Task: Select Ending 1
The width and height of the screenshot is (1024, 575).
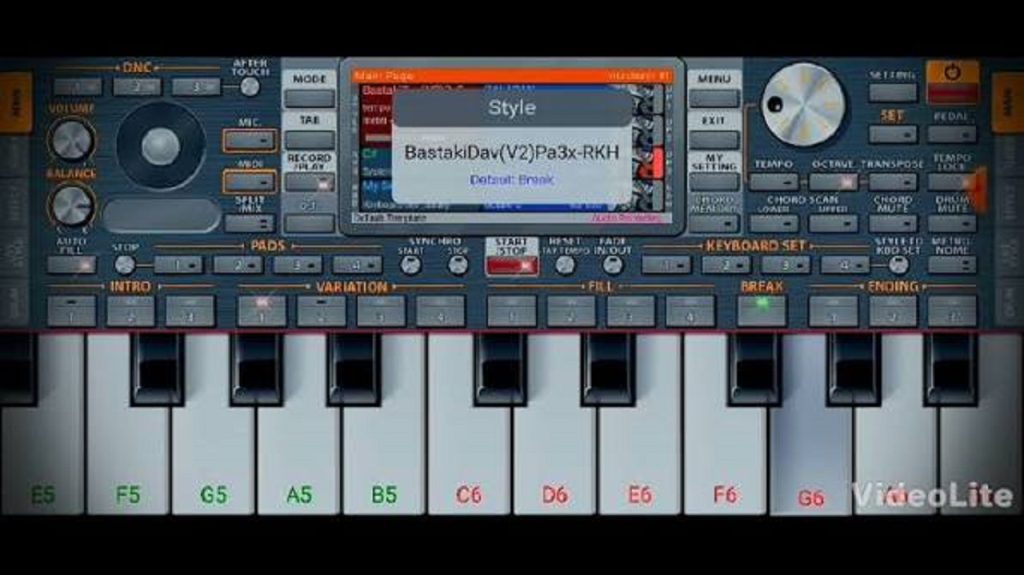Action: (x=833, y=310)
